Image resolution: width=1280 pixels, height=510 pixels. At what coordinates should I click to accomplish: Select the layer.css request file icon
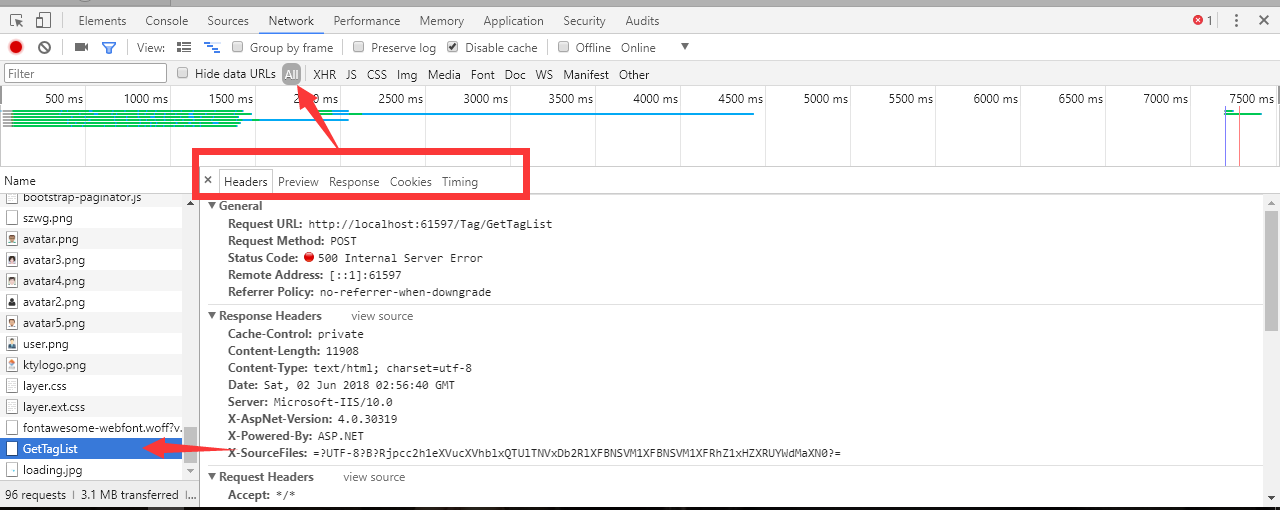(12, 386)
